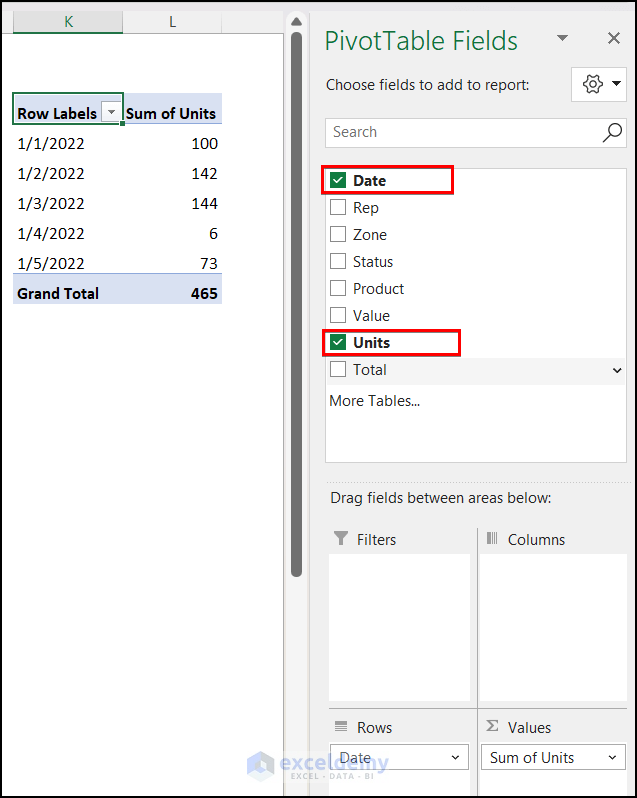Close the PivotTable Fields pane
This screenshot has width=637, height=798.
point(614,38)
